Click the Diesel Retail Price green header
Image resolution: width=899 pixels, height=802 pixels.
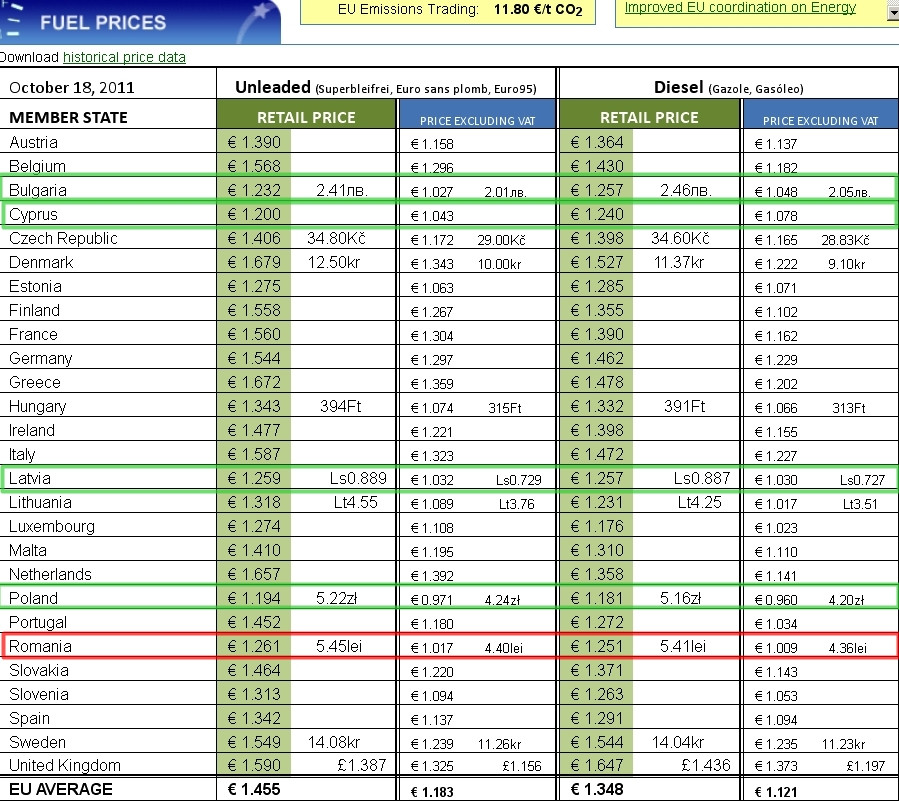click(648, 117)
